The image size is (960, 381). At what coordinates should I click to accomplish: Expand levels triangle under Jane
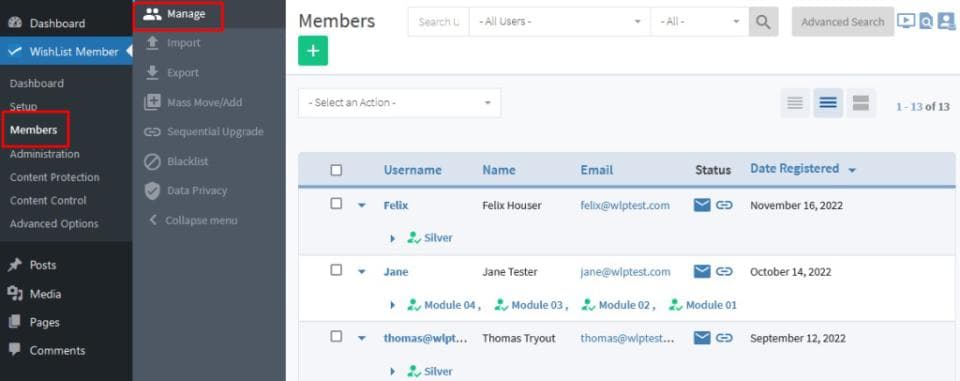pyautogui.click(x=392, y=304)
